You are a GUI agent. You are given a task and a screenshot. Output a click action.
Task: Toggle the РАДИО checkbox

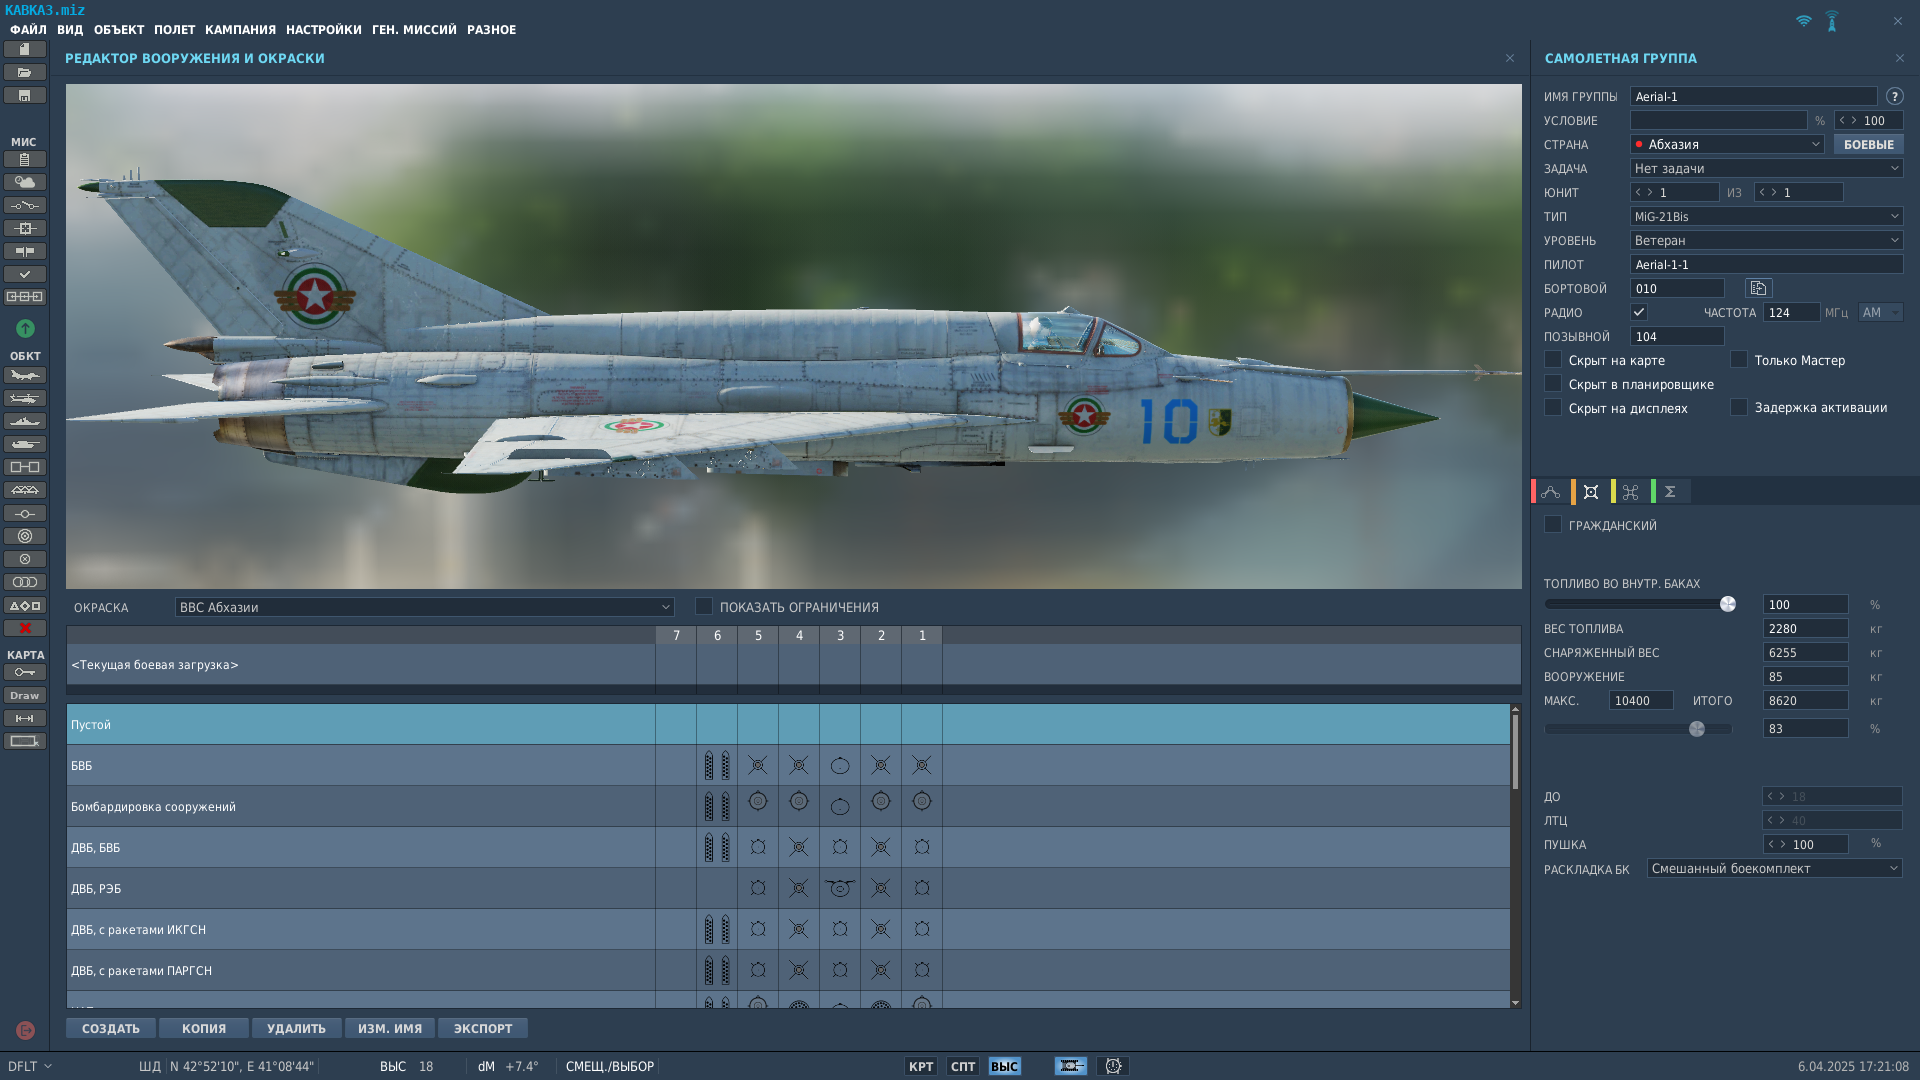click(1639, 313)
